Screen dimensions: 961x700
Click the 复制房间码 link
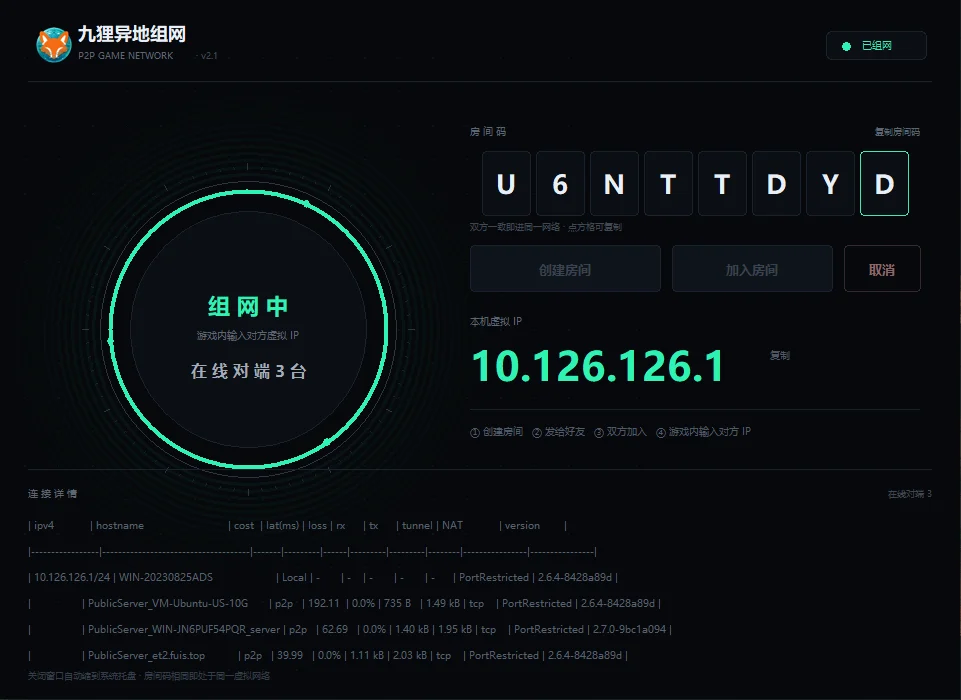897,132
